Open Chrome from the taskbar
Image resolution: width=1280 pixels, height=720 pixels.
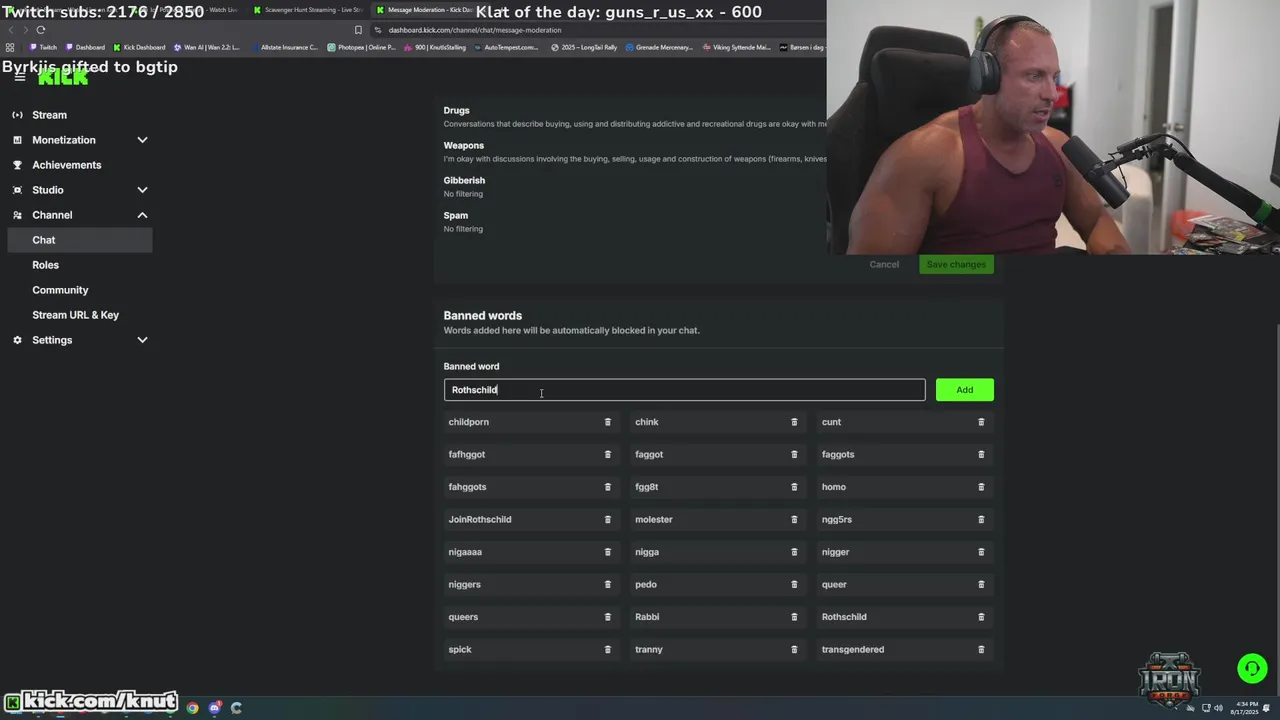point(192,708)
